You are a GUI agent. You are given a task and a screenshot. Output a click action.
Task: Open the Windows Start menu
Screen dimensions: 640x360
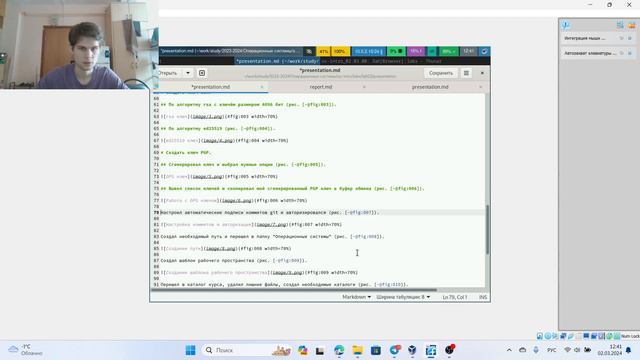coord(190,350)
